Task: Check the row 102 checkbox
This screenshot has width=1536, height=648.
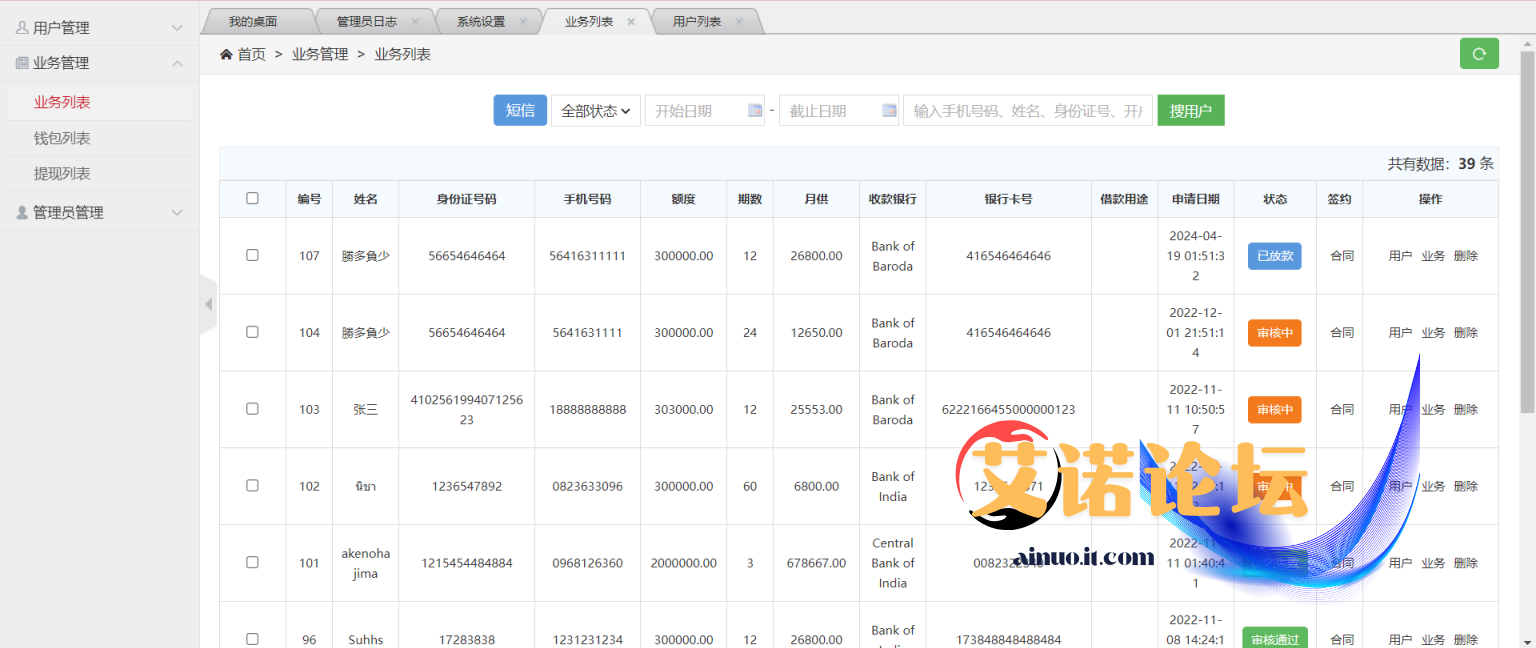Action: click(252, 486)
